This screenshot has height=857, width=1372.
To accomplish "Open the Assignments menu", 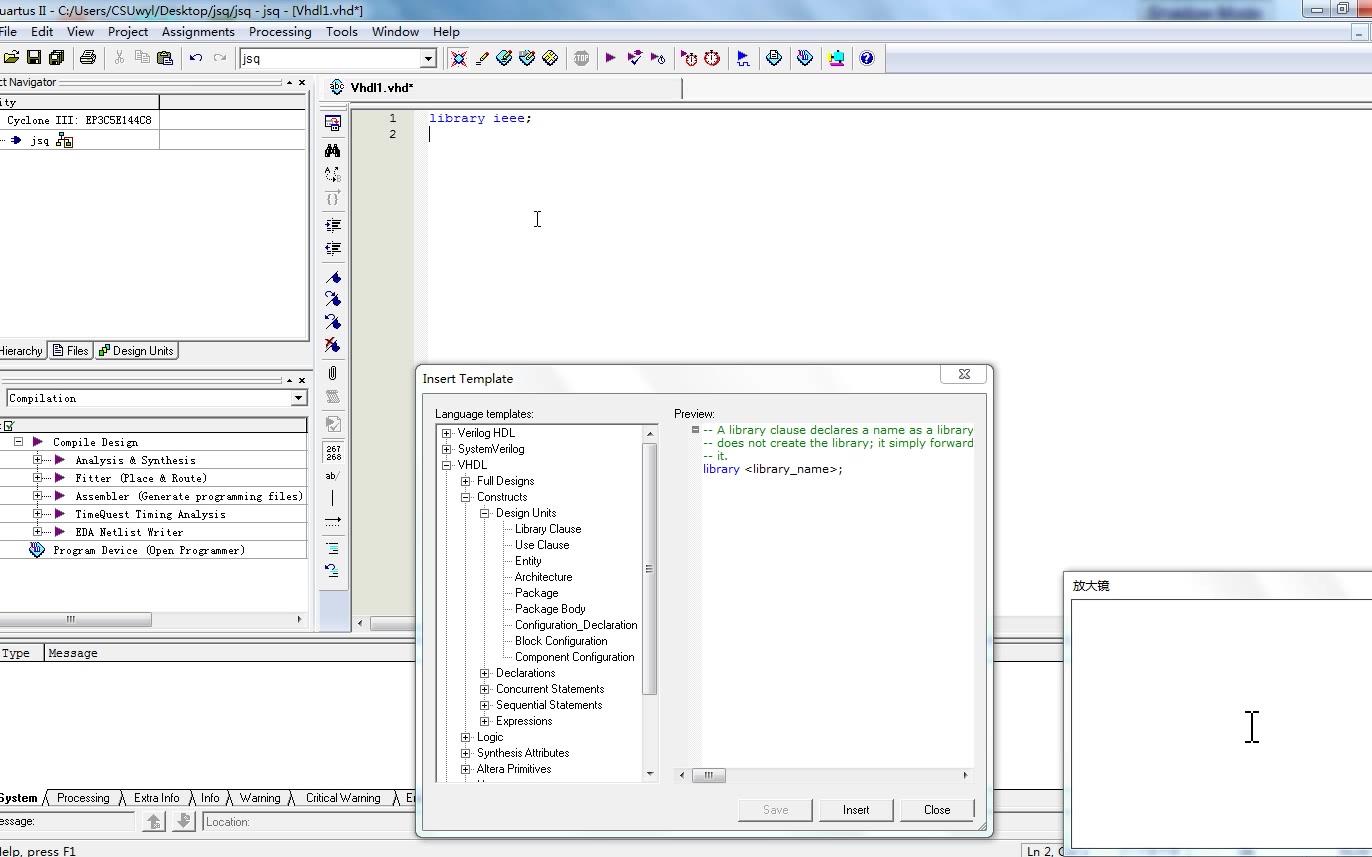I will pyautogui.click(x=198, y=31).
